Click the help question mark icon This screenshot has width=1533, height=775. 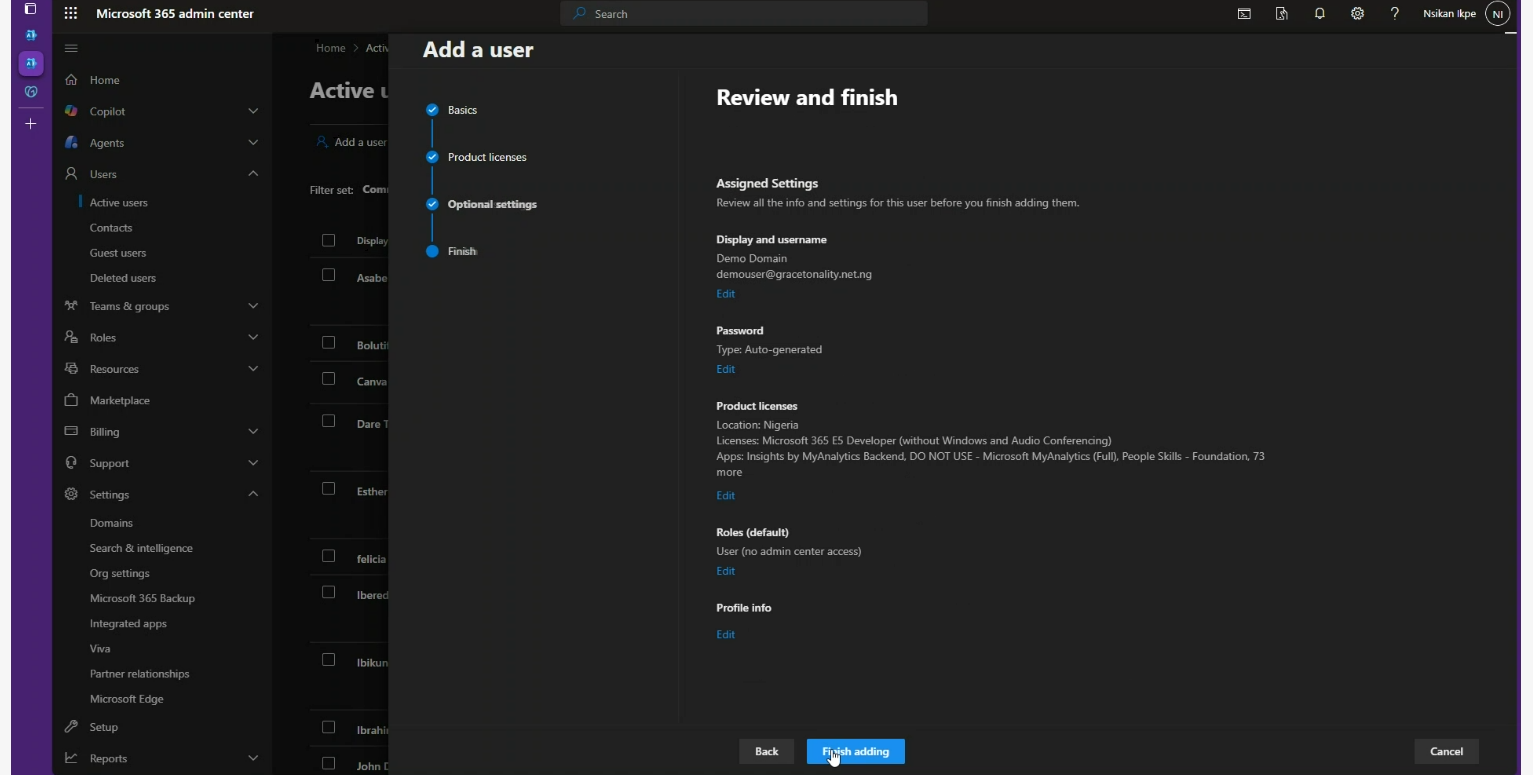click(x=1394, y=14)
